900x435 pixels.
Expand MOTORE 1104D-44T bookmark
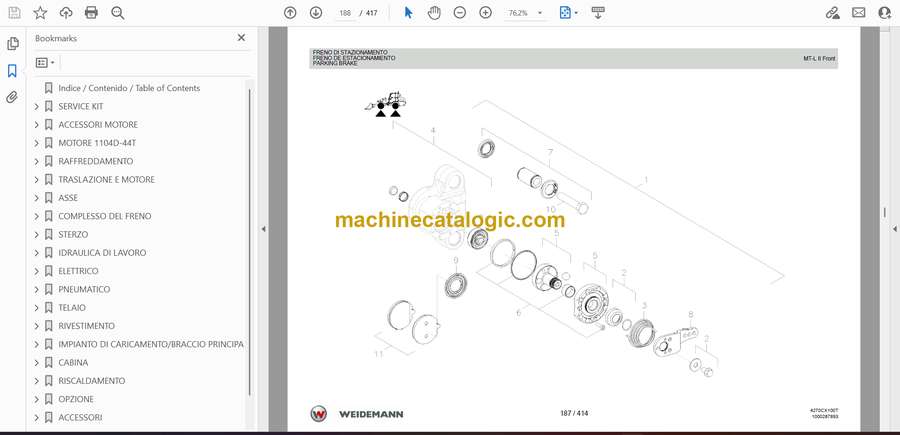pyautogui.click(x=37, y=143)
